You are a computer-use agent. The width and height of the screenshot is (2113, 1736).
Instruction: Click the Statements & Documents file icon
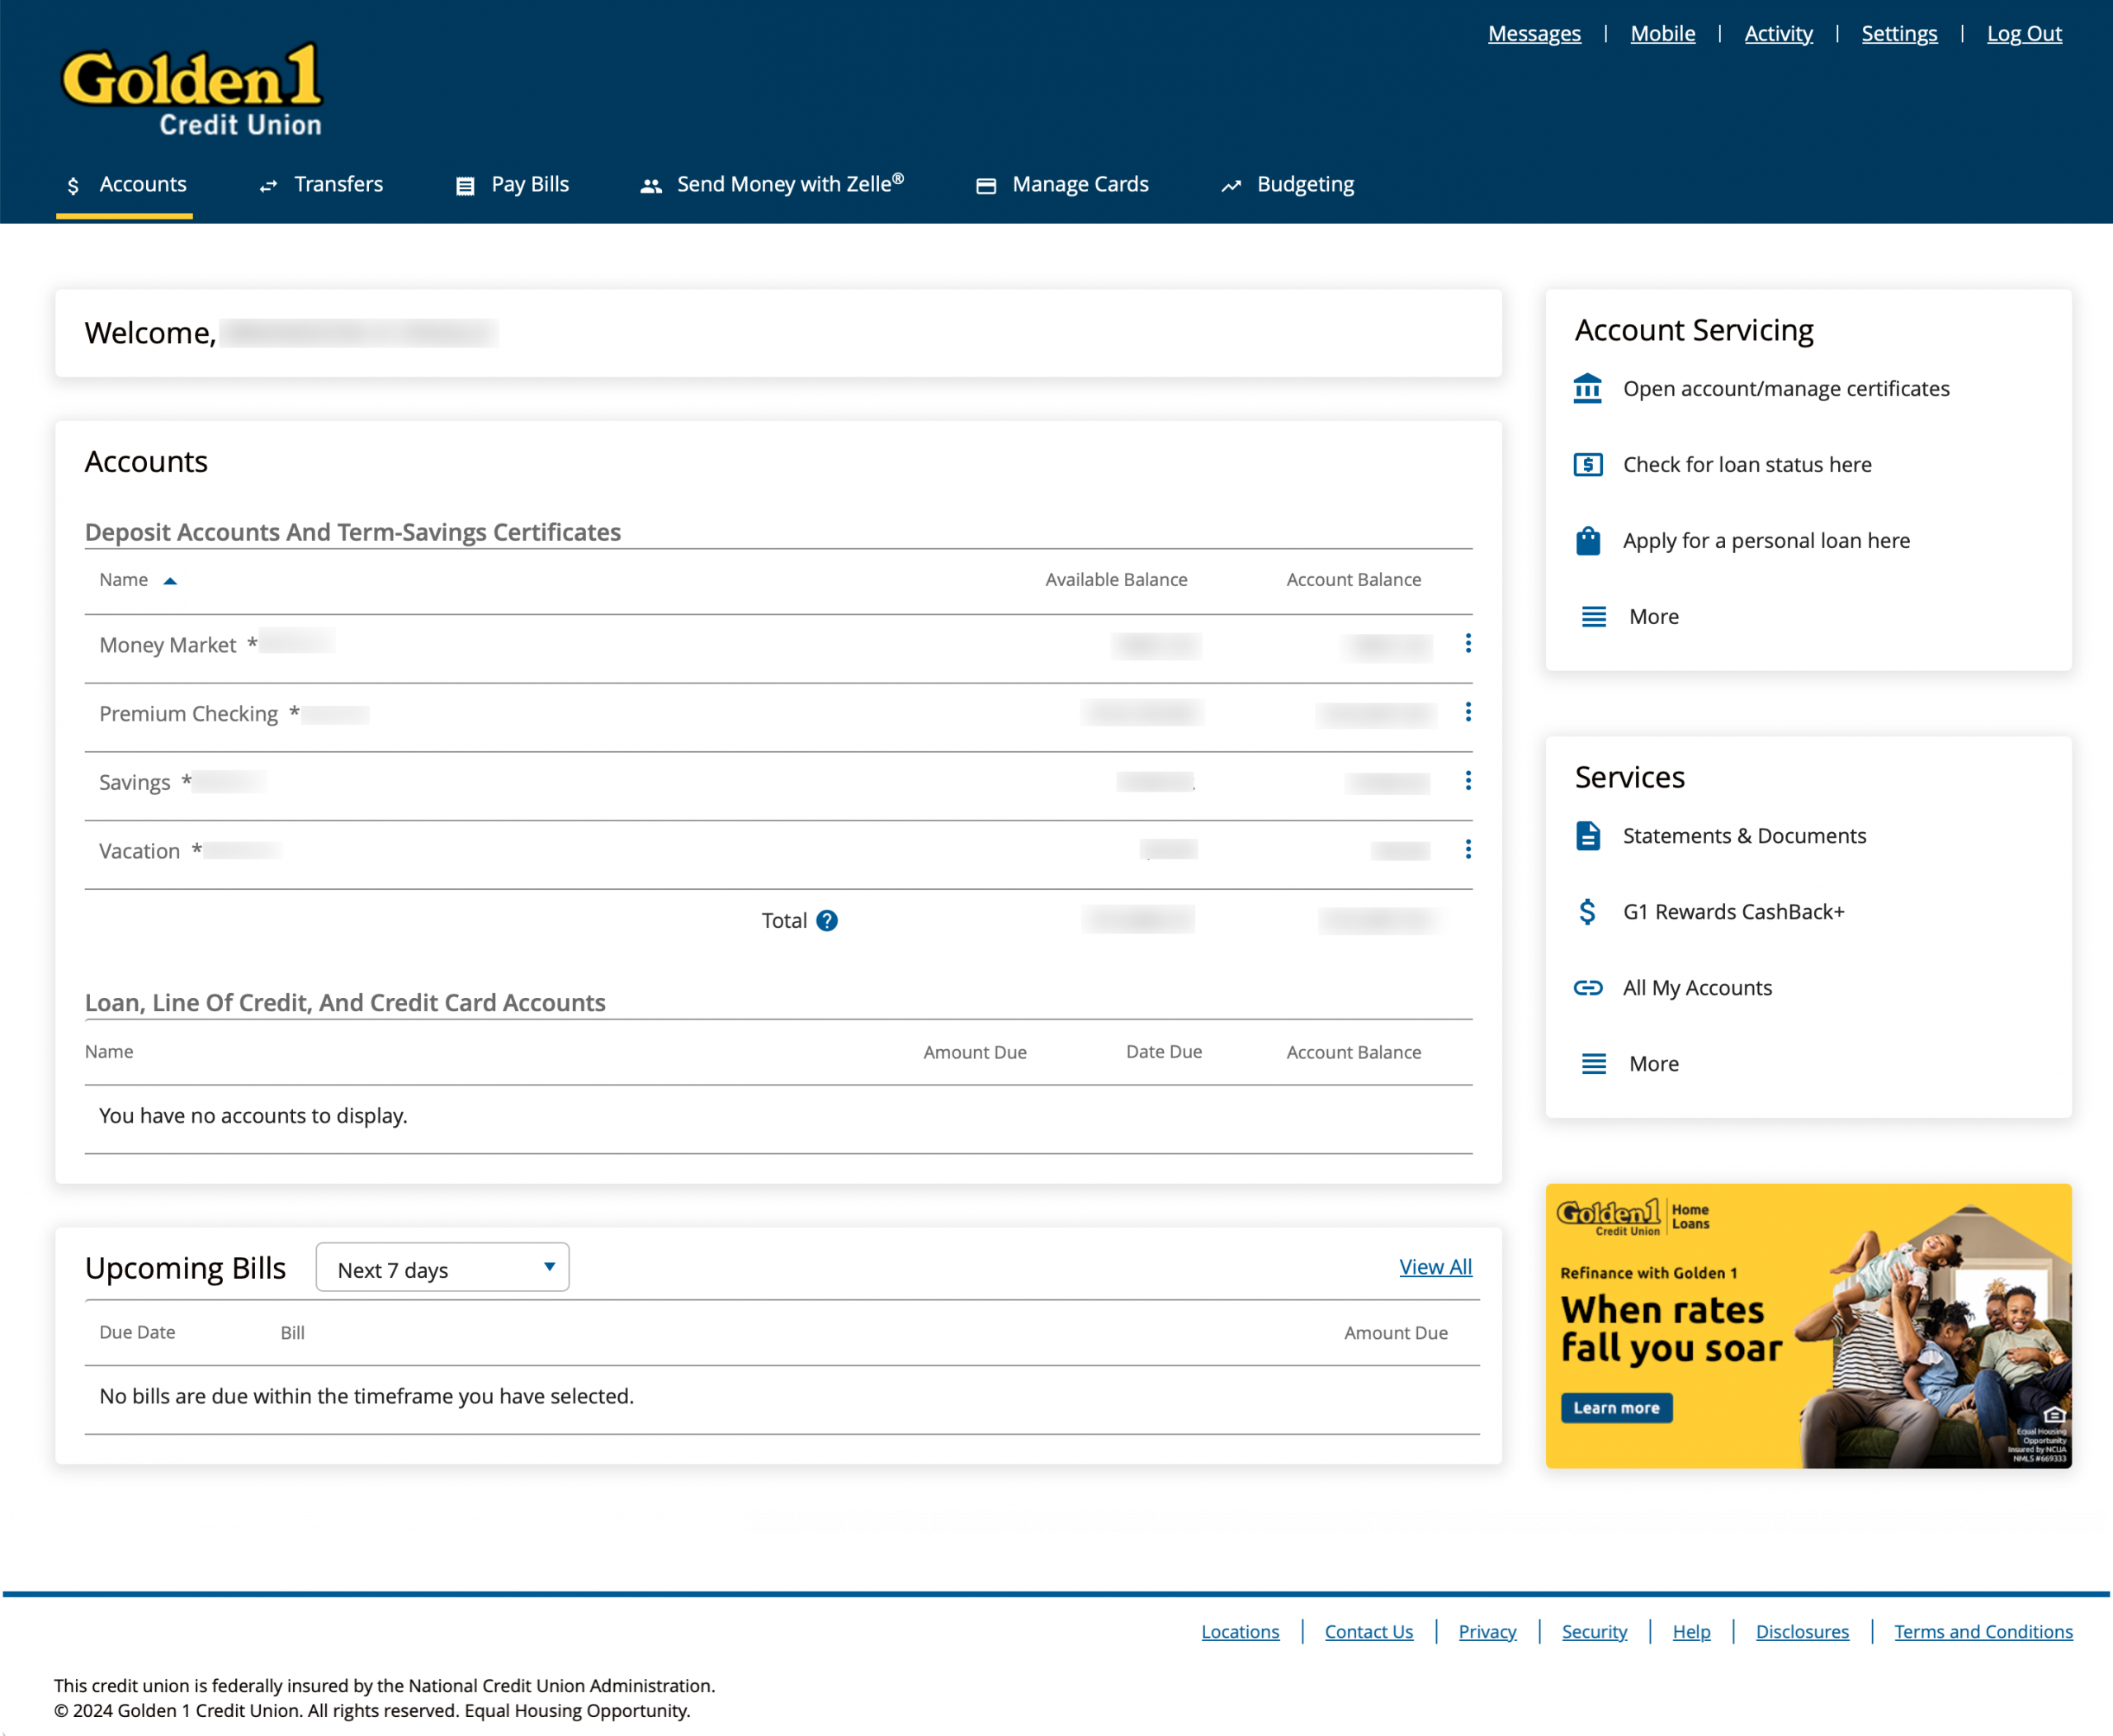click(x=1588, y=835)
